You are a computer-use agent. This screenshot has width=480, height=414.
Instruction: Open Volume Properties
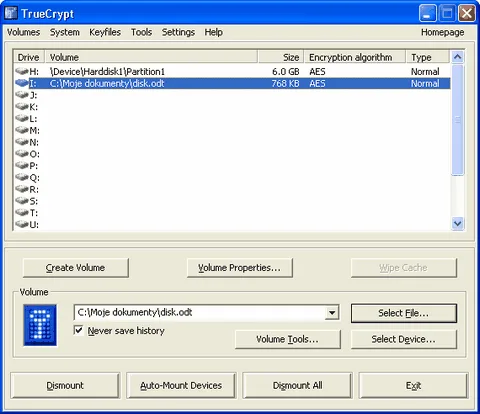[240, 268]
